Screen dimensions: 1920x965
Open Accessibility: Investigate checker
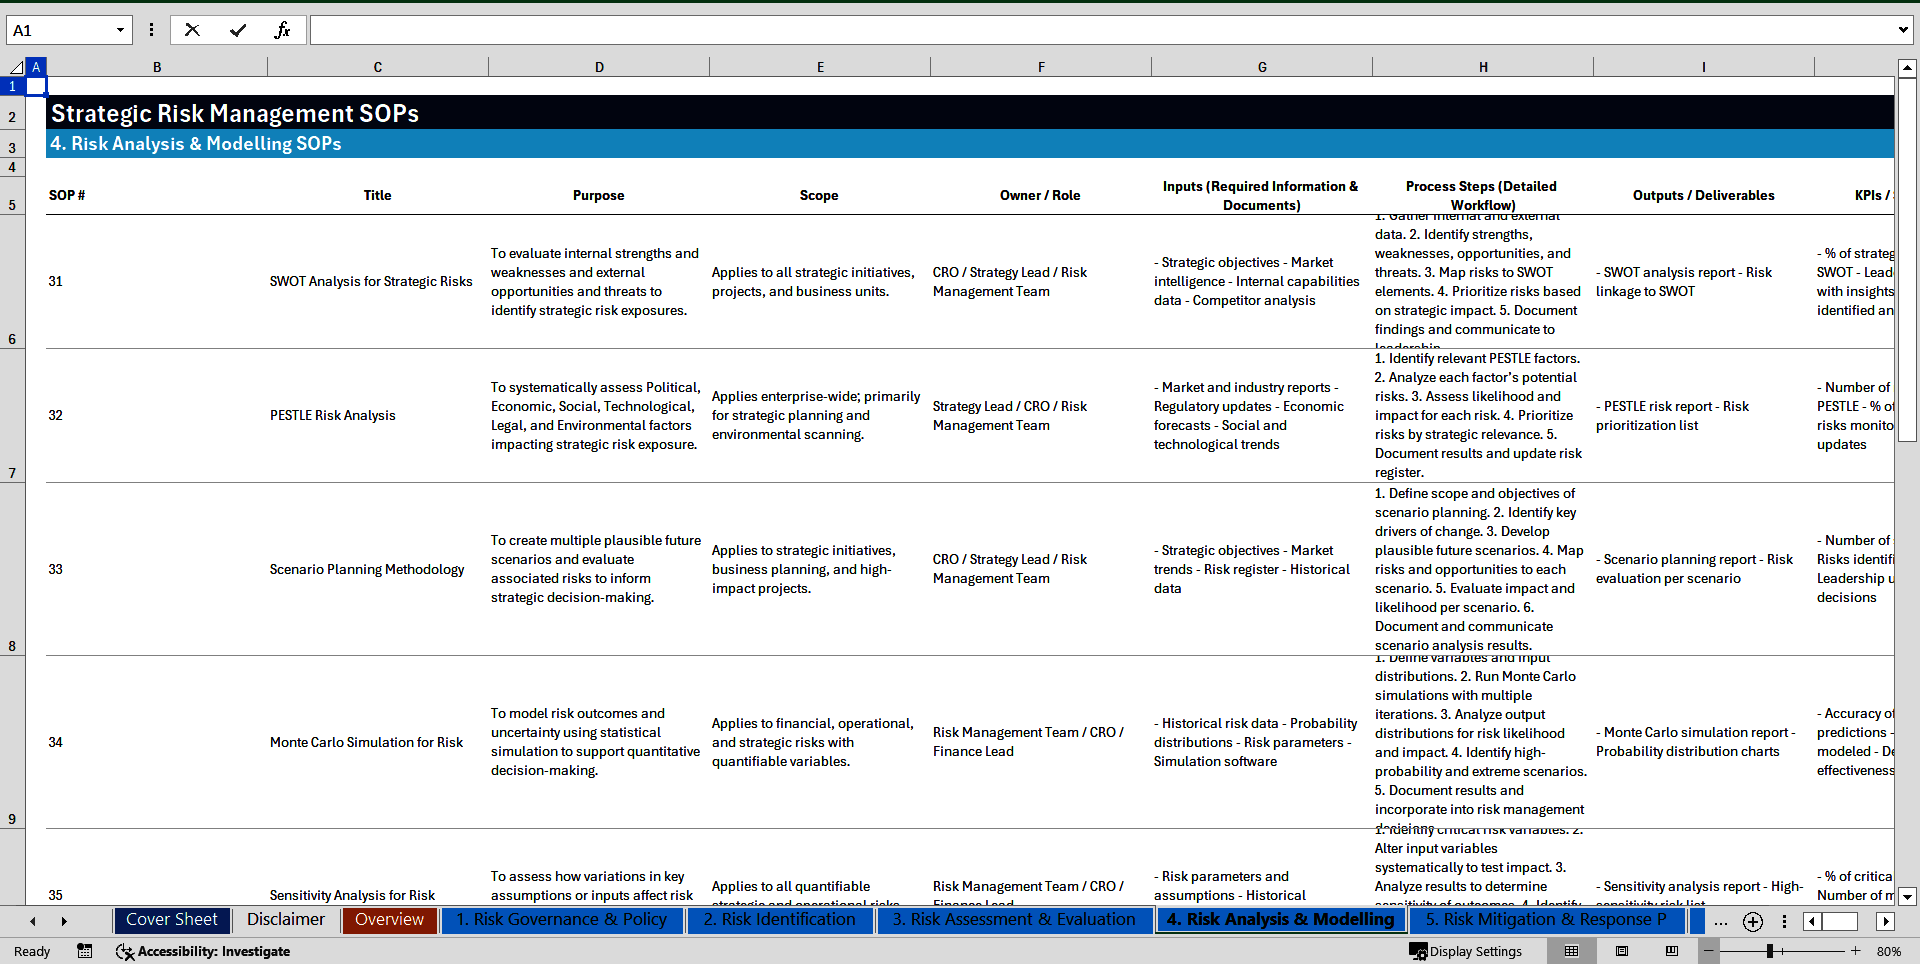(203, 951)
